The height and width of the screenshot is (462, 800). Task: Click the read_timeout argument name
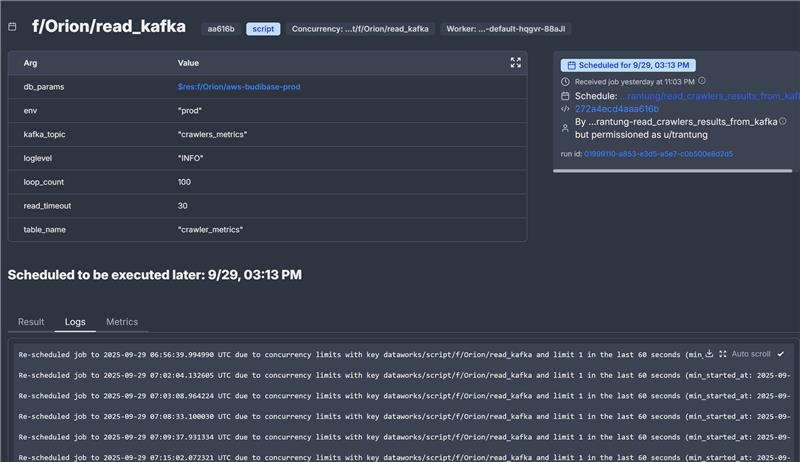point(47,206)
